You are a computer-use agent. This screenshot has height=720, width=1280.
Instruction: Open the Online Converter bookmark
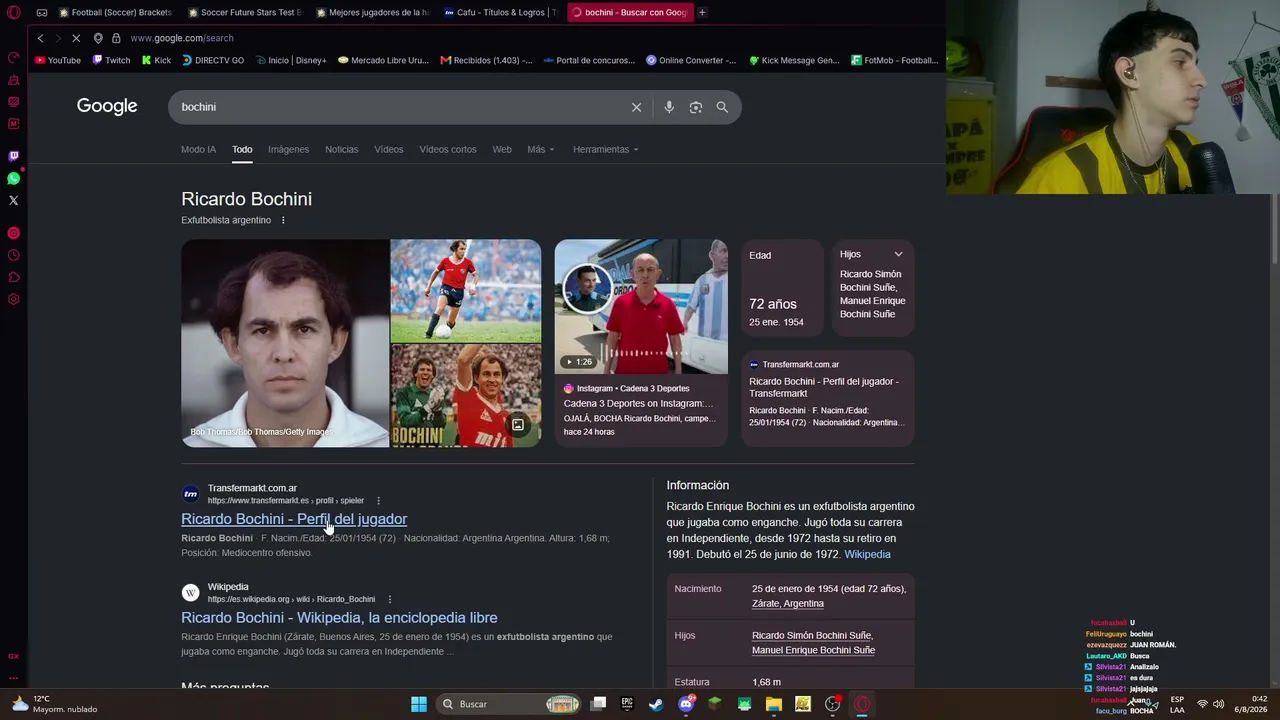(x=691, y=60)
